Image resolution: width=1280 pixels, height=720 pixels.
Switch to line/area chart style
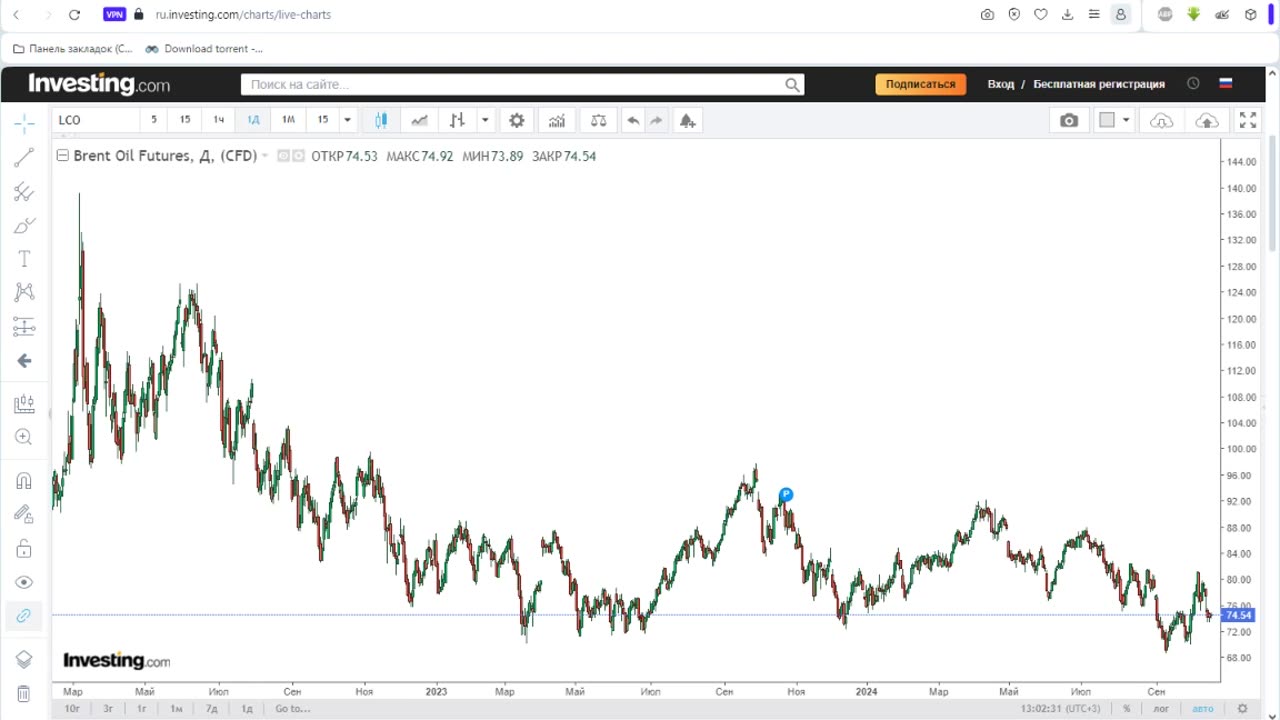click(x=419, y=120)
